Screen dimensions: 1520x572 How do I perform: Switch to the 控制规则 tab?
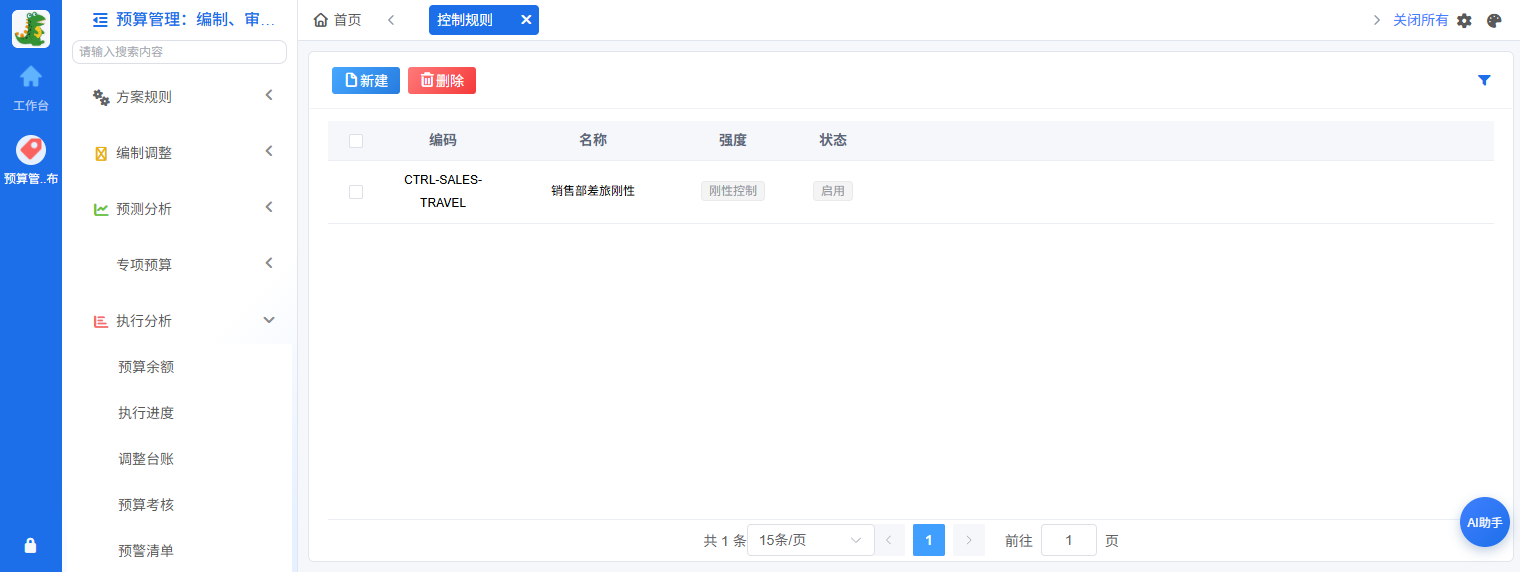click(x=465, y=19)
